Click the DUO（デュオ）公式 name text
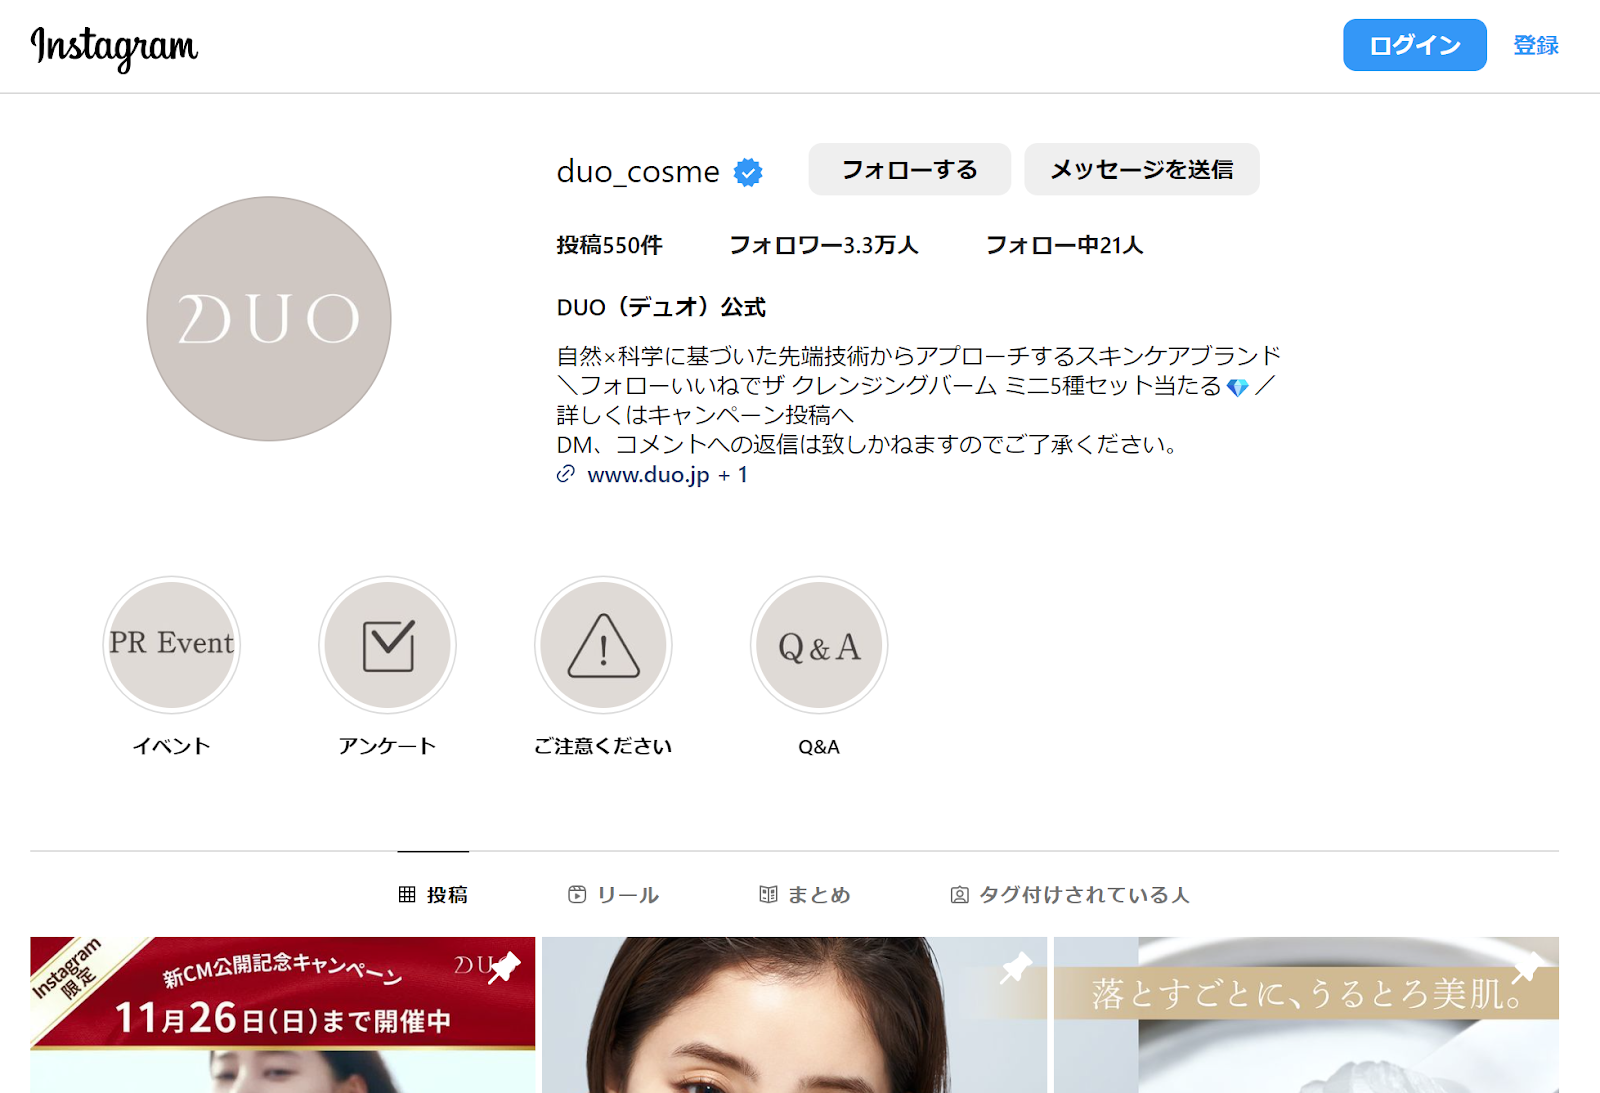Viewport: 1600px width, 1093px height. [661, 307]
